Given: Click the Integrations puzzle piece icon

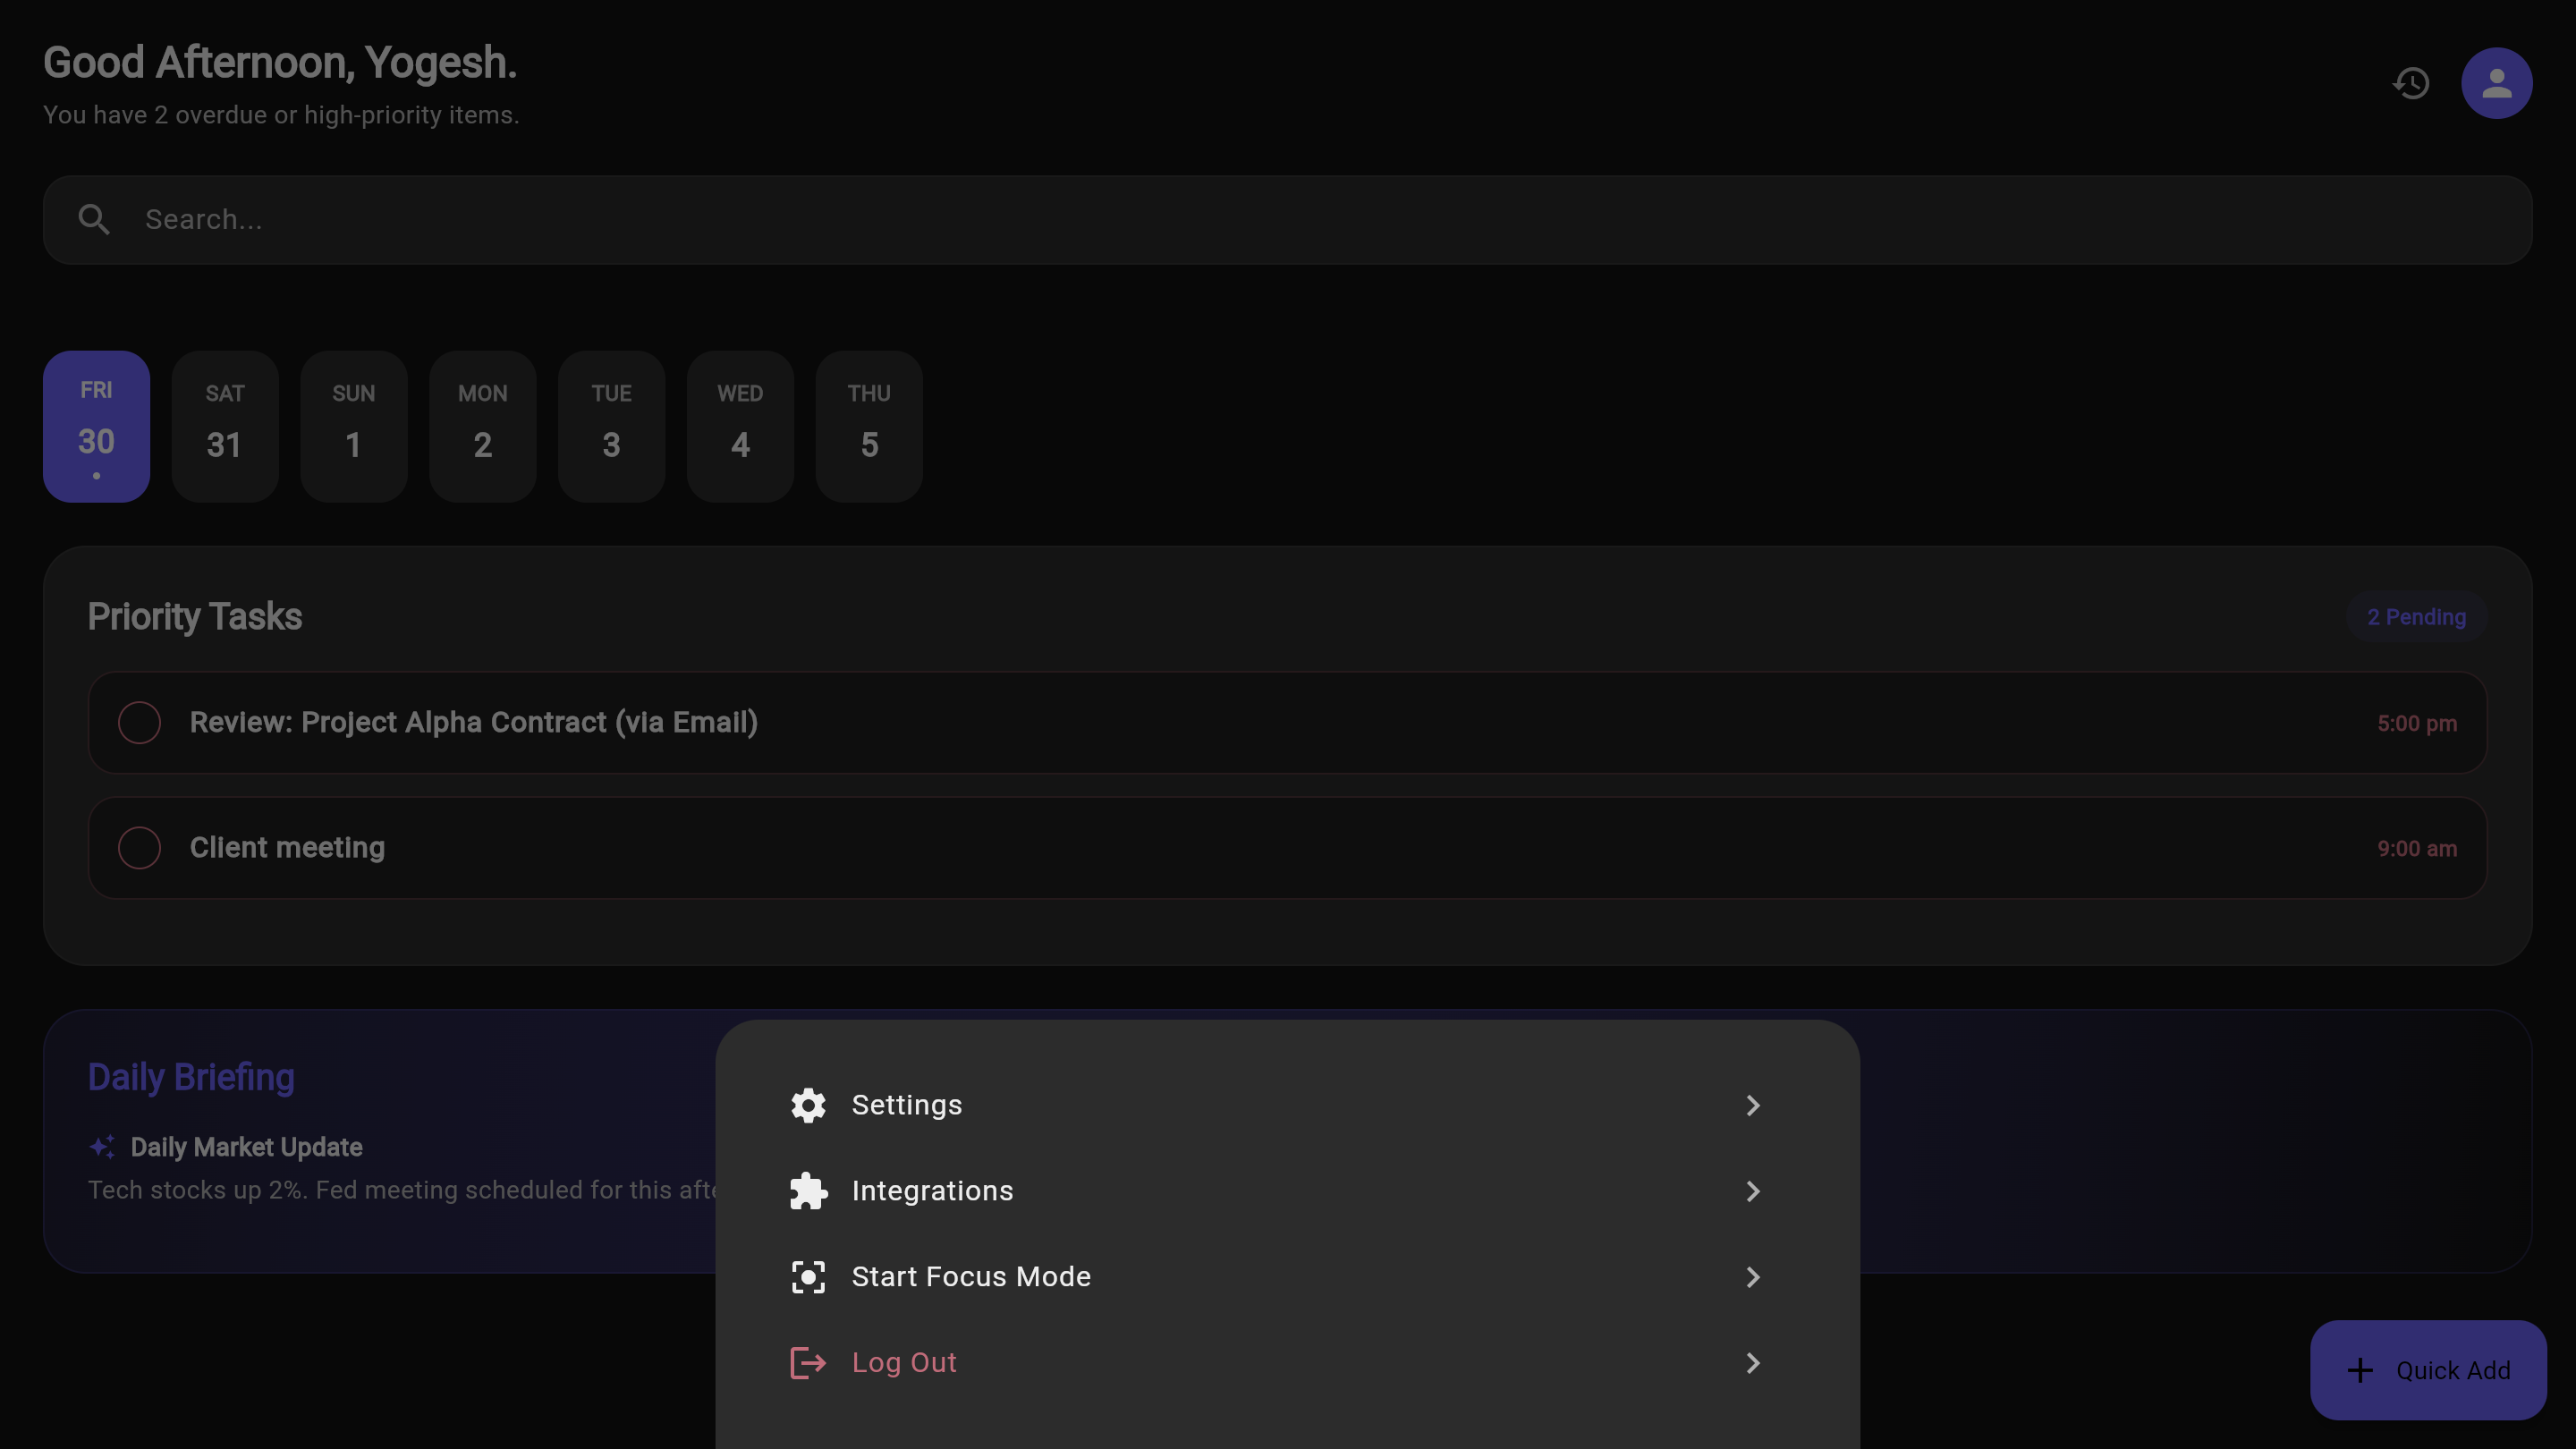Looking at the screenshot, I should click(808, 1191).
